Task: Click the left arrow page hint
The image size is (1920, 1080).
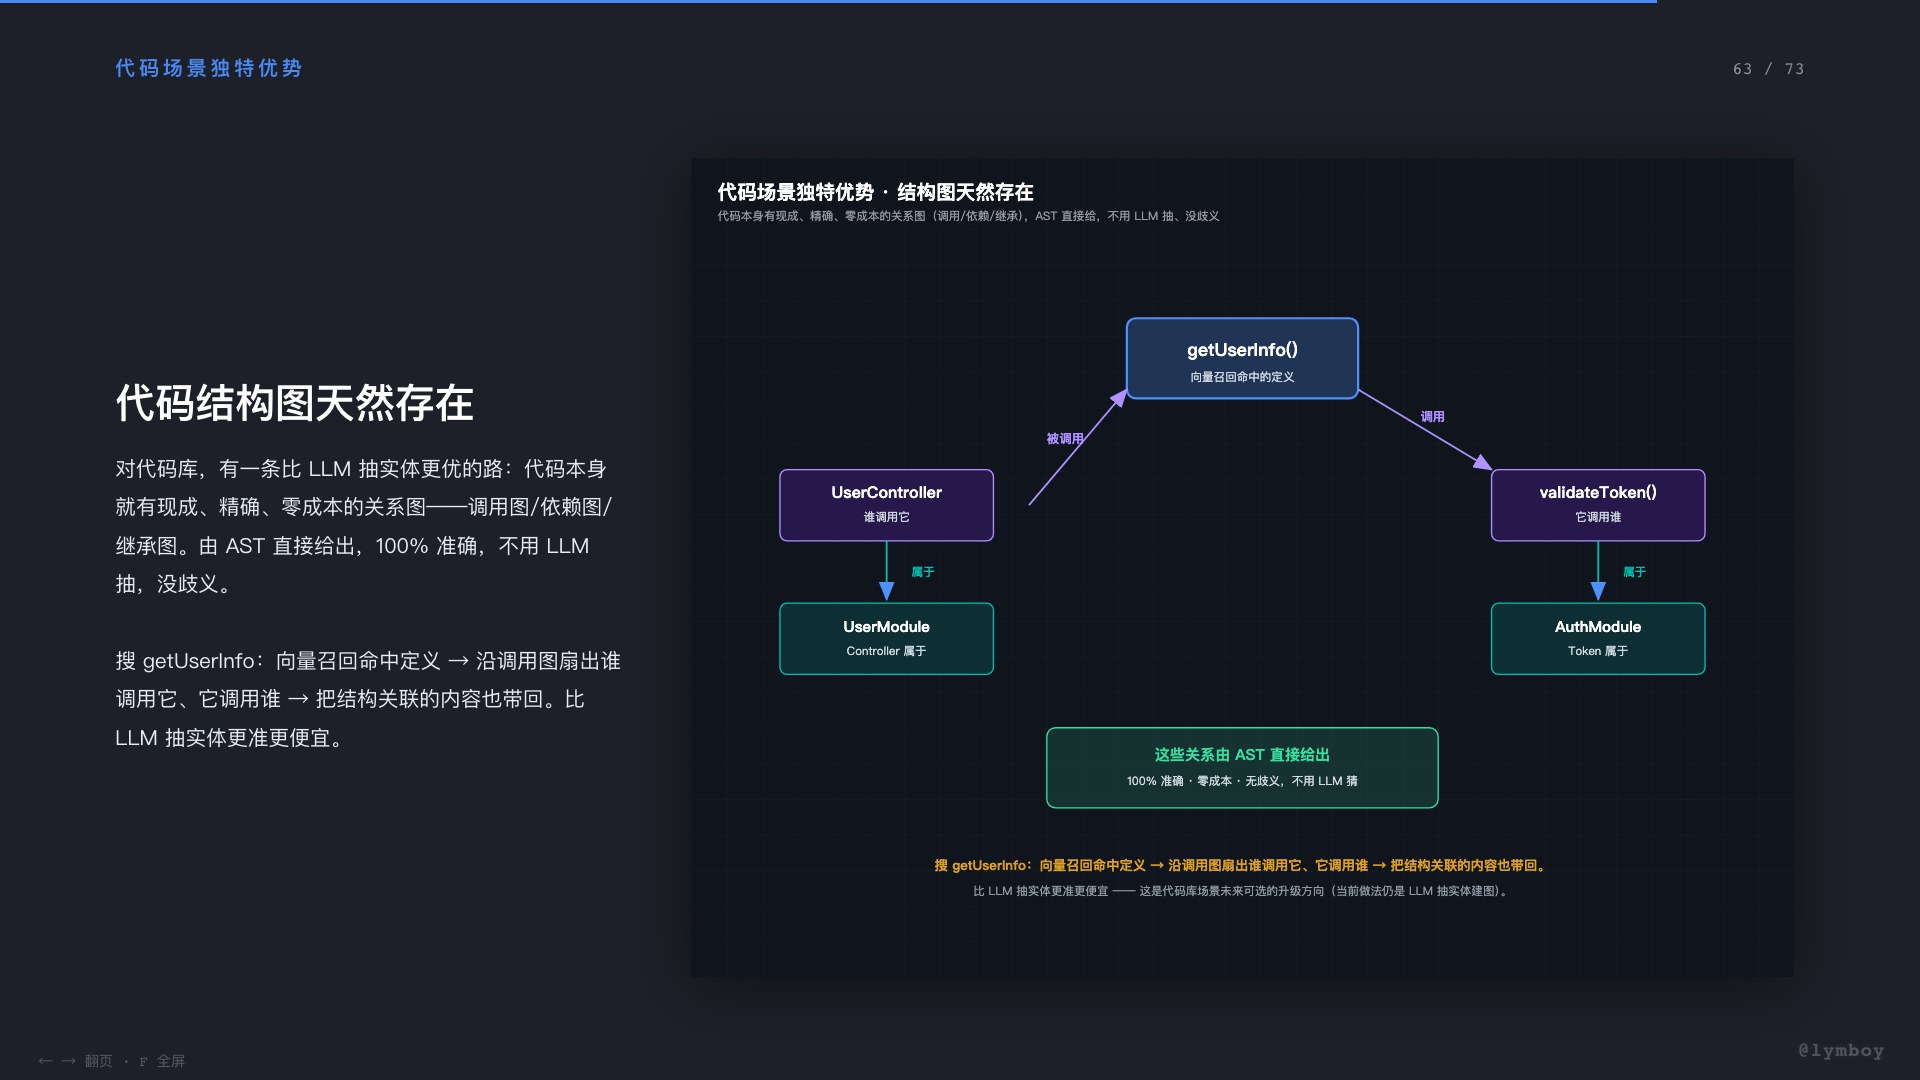Action: pos(45,1061)
